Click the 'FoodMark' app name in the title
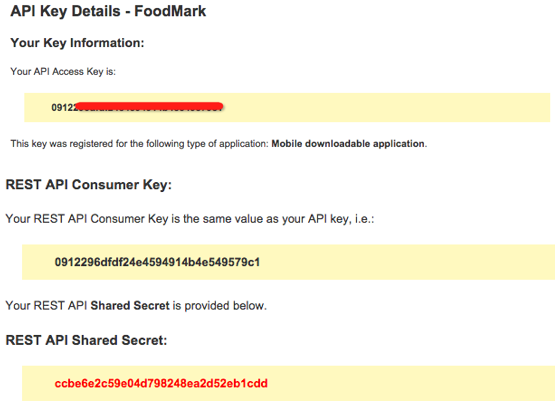The image size is (555, 415). tap(170, 11)
